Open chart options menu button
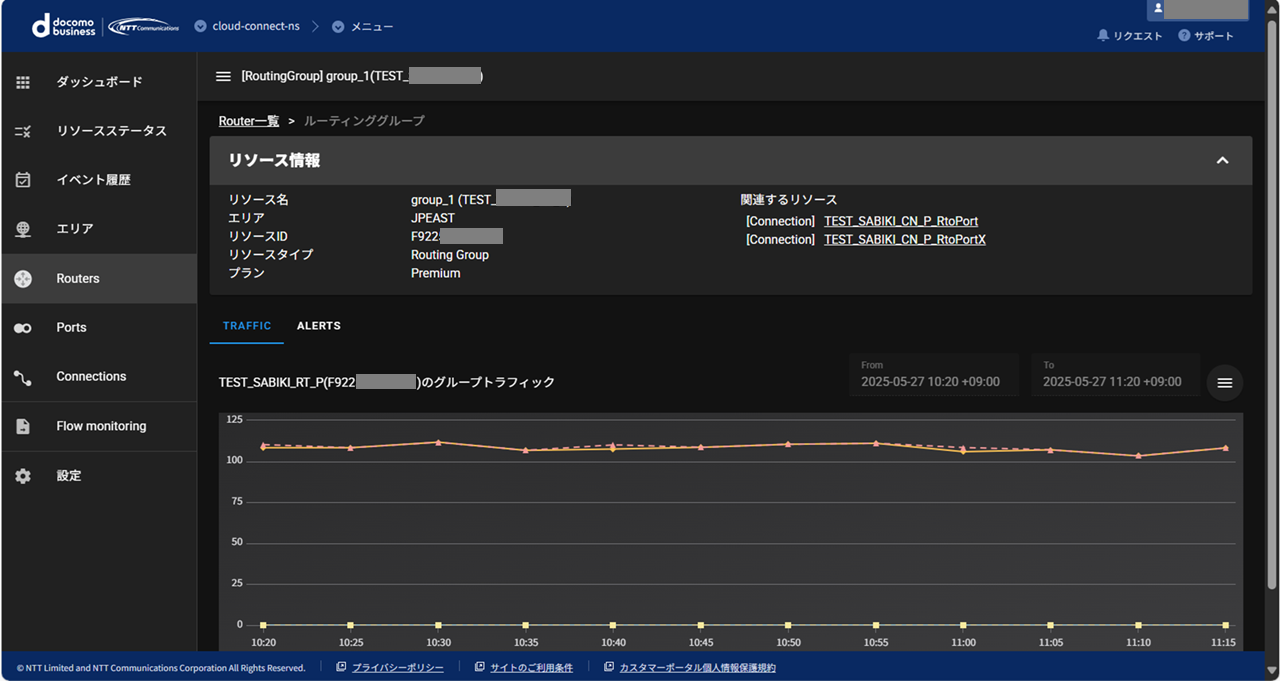 pyautogui.click(x=1225, y=382)
